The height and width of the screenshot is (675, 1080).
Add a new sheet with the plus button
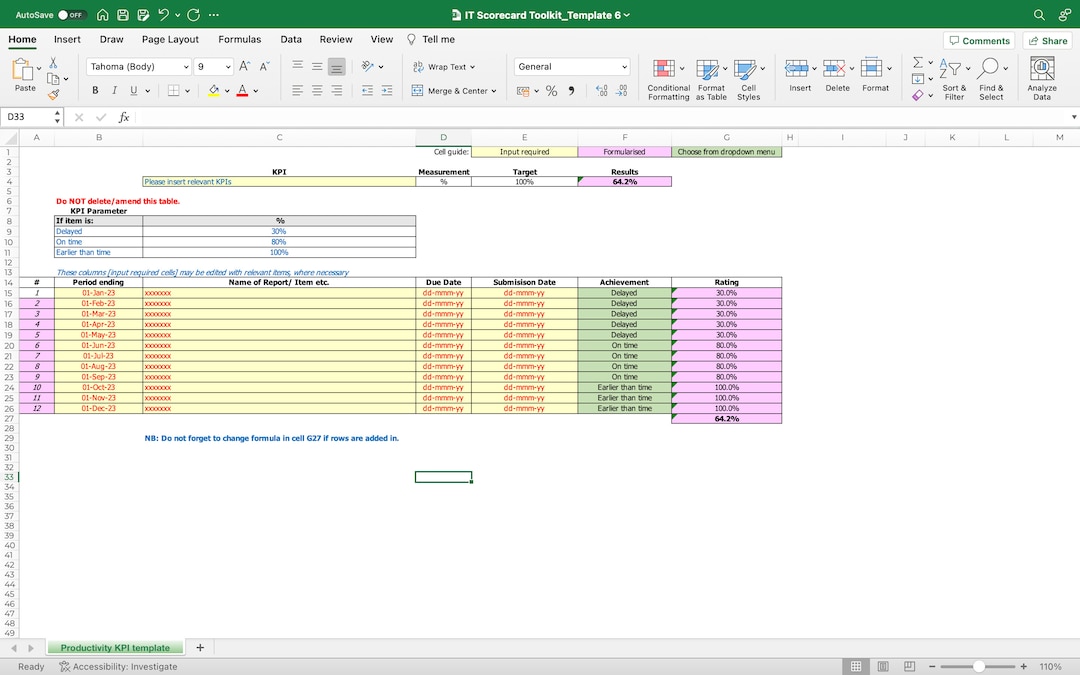(x=199, y=647)
